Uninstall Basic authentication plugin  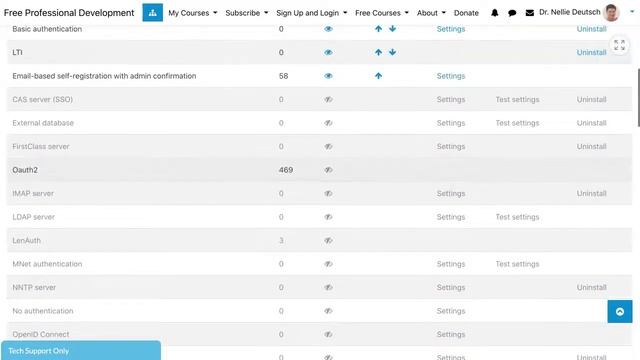(591, 29)
